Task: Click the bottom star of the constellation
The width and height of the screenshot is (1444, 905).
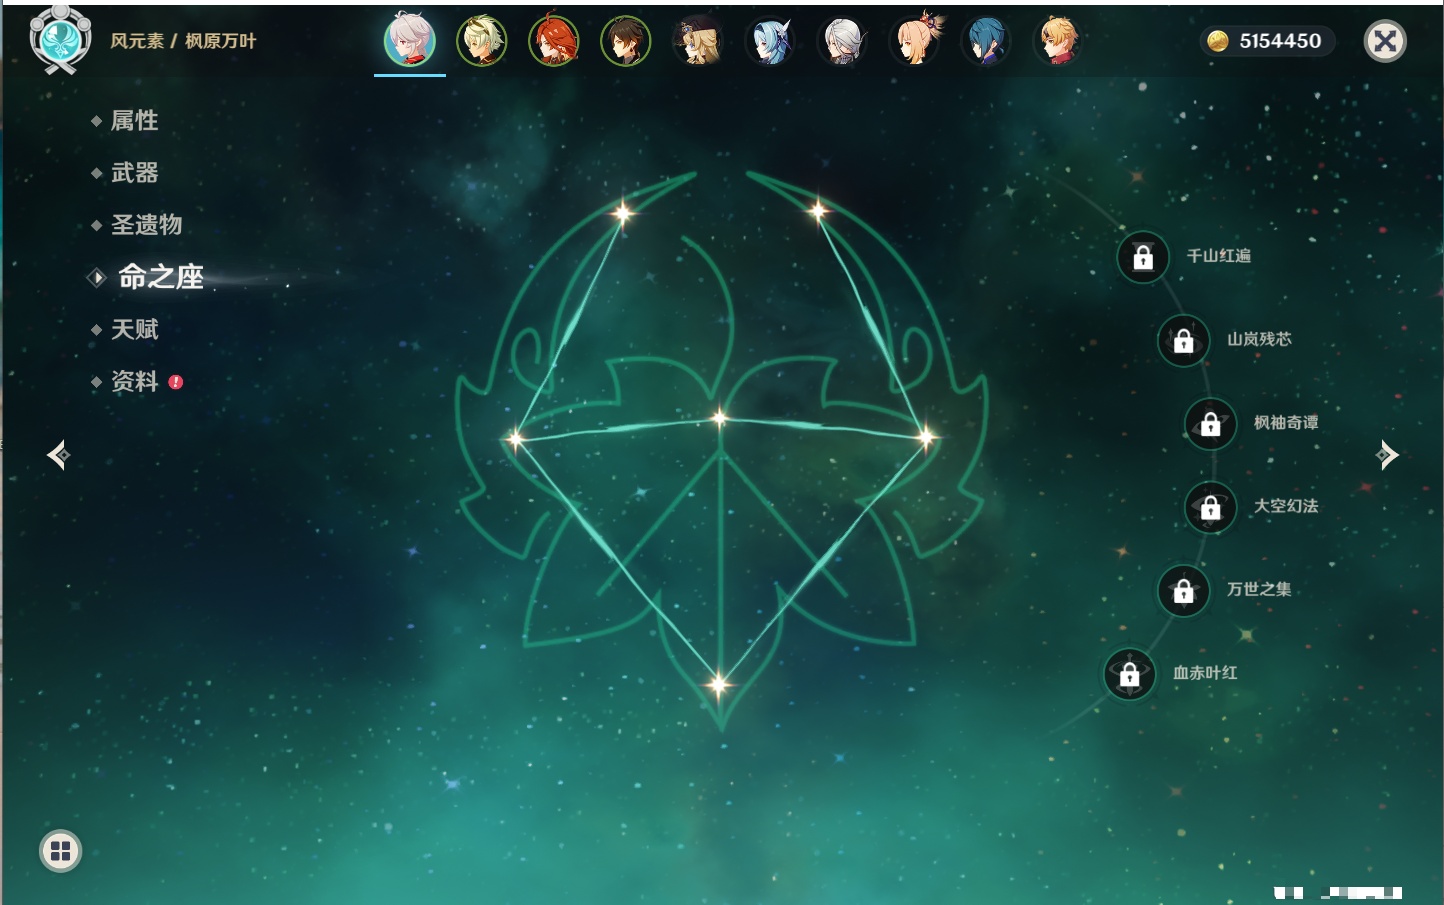Action: 718,684
